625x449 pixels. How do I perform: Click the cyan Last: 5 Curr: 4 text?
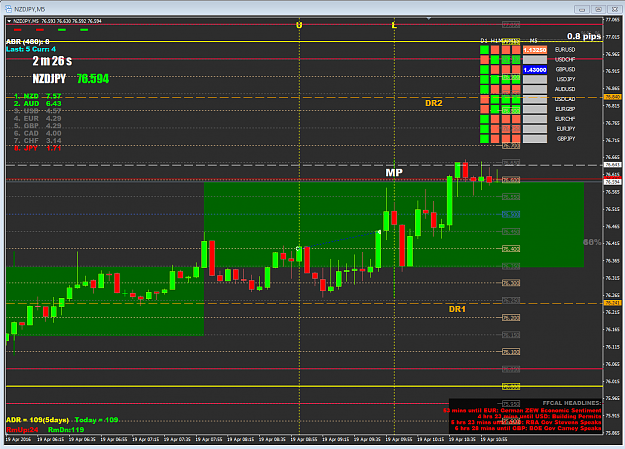31,49
